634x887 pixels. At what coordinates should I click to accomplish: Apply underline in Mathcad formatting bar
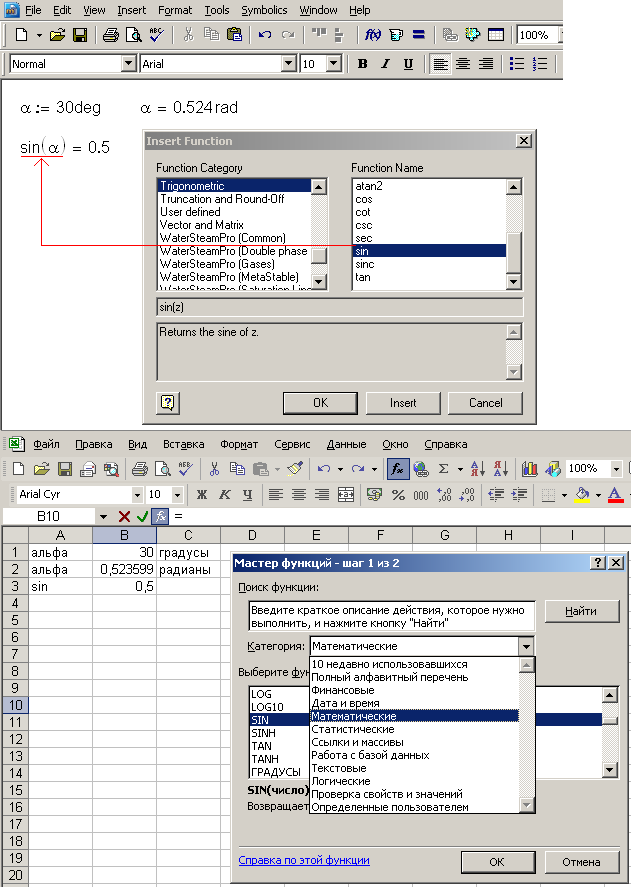coord(408,64)
